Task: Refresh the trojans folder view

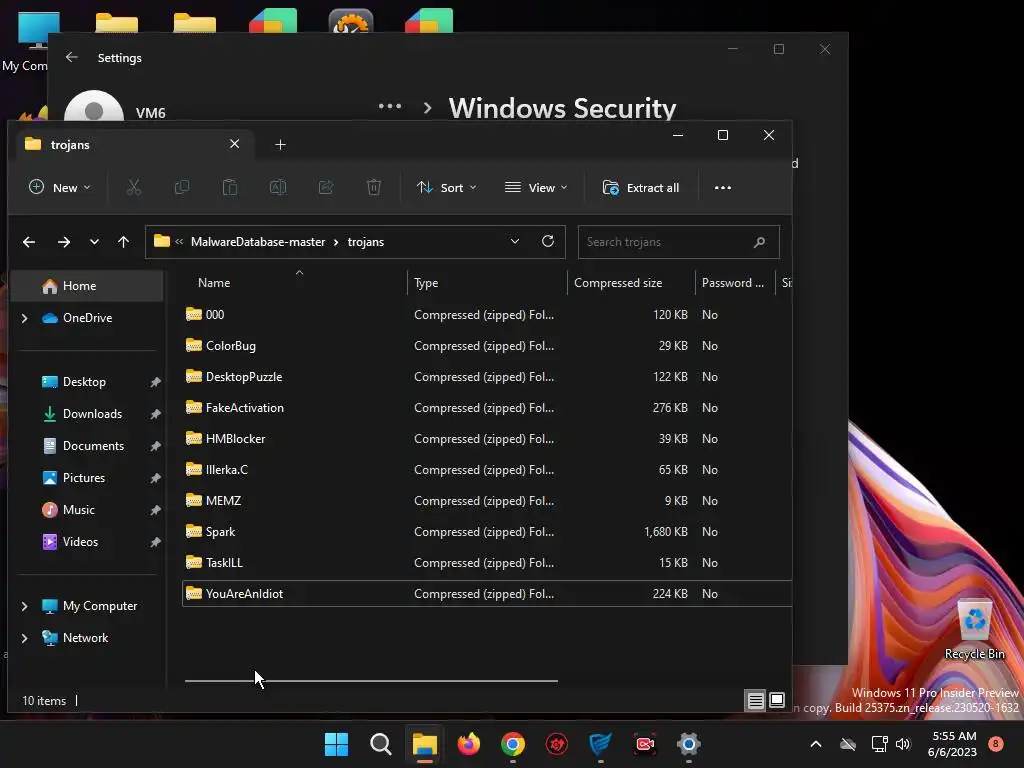Action: point(548,241)
